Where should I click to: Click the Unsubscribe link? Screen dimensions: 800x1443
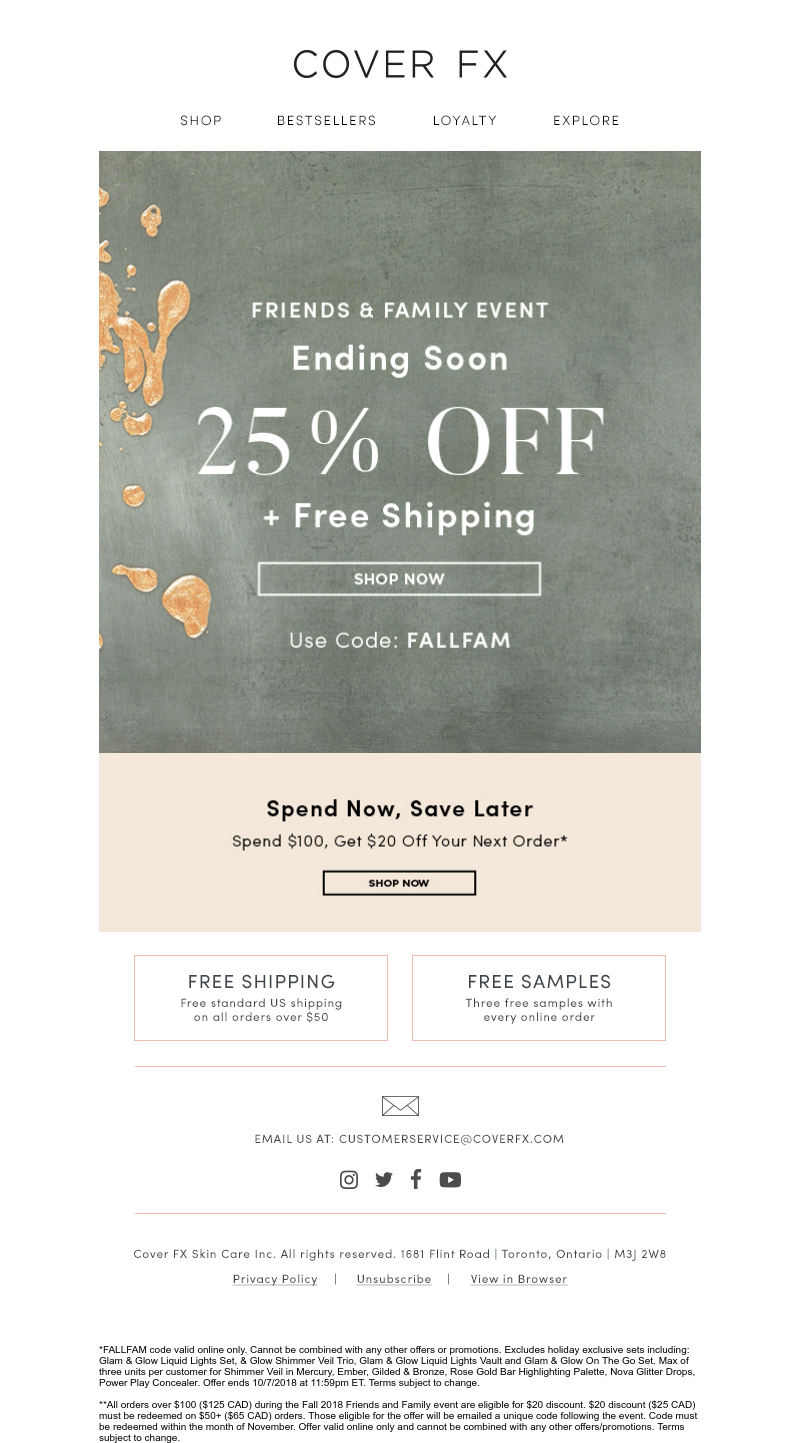point(394,1280)
